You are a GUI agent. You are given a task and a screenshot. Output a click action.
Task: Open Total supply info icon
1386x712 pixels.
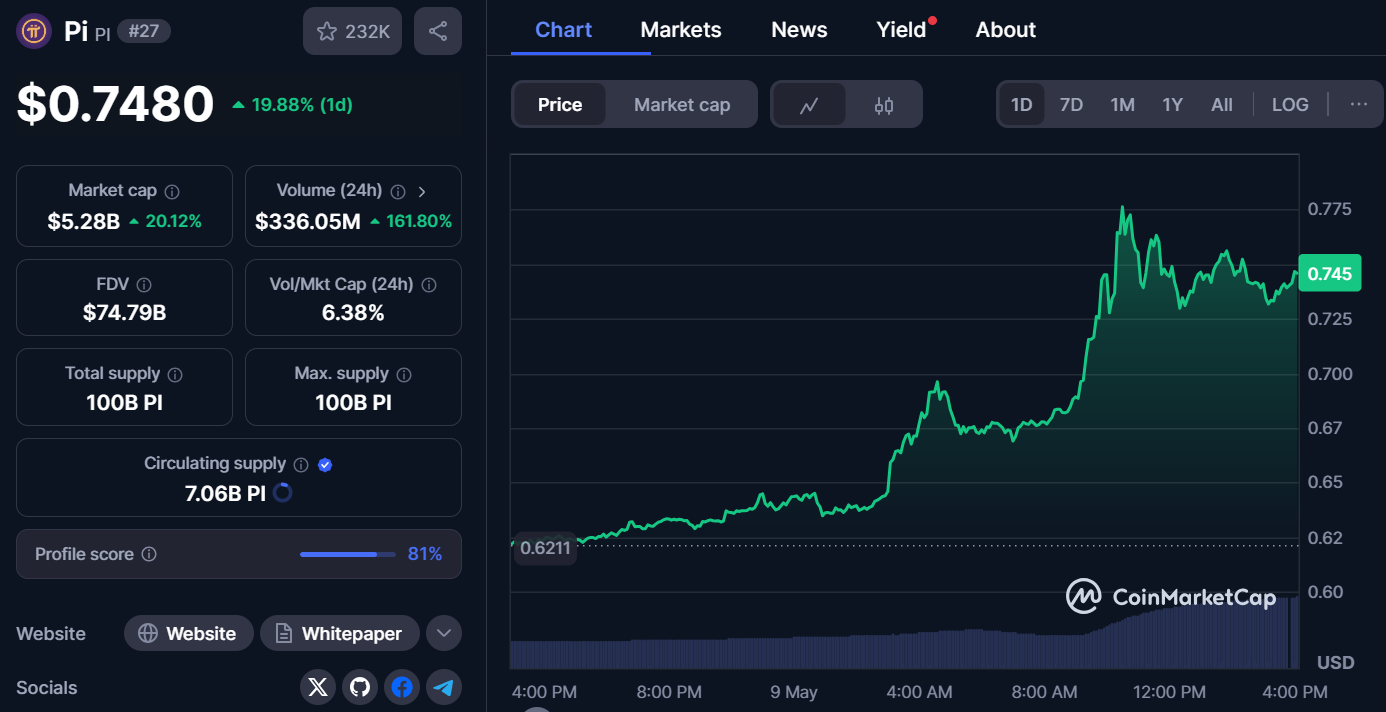[x=175, y=374]
